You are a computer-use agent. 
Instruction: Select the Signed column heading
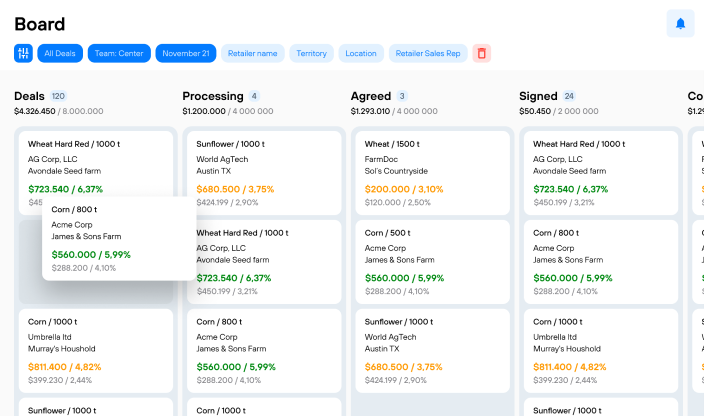click(538, 96)
